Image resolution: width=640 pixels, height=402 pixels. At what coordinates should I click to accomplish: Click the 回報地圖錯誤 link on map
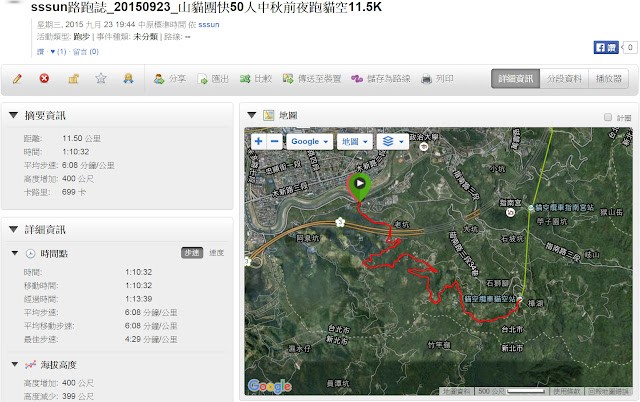pos(608,391)
